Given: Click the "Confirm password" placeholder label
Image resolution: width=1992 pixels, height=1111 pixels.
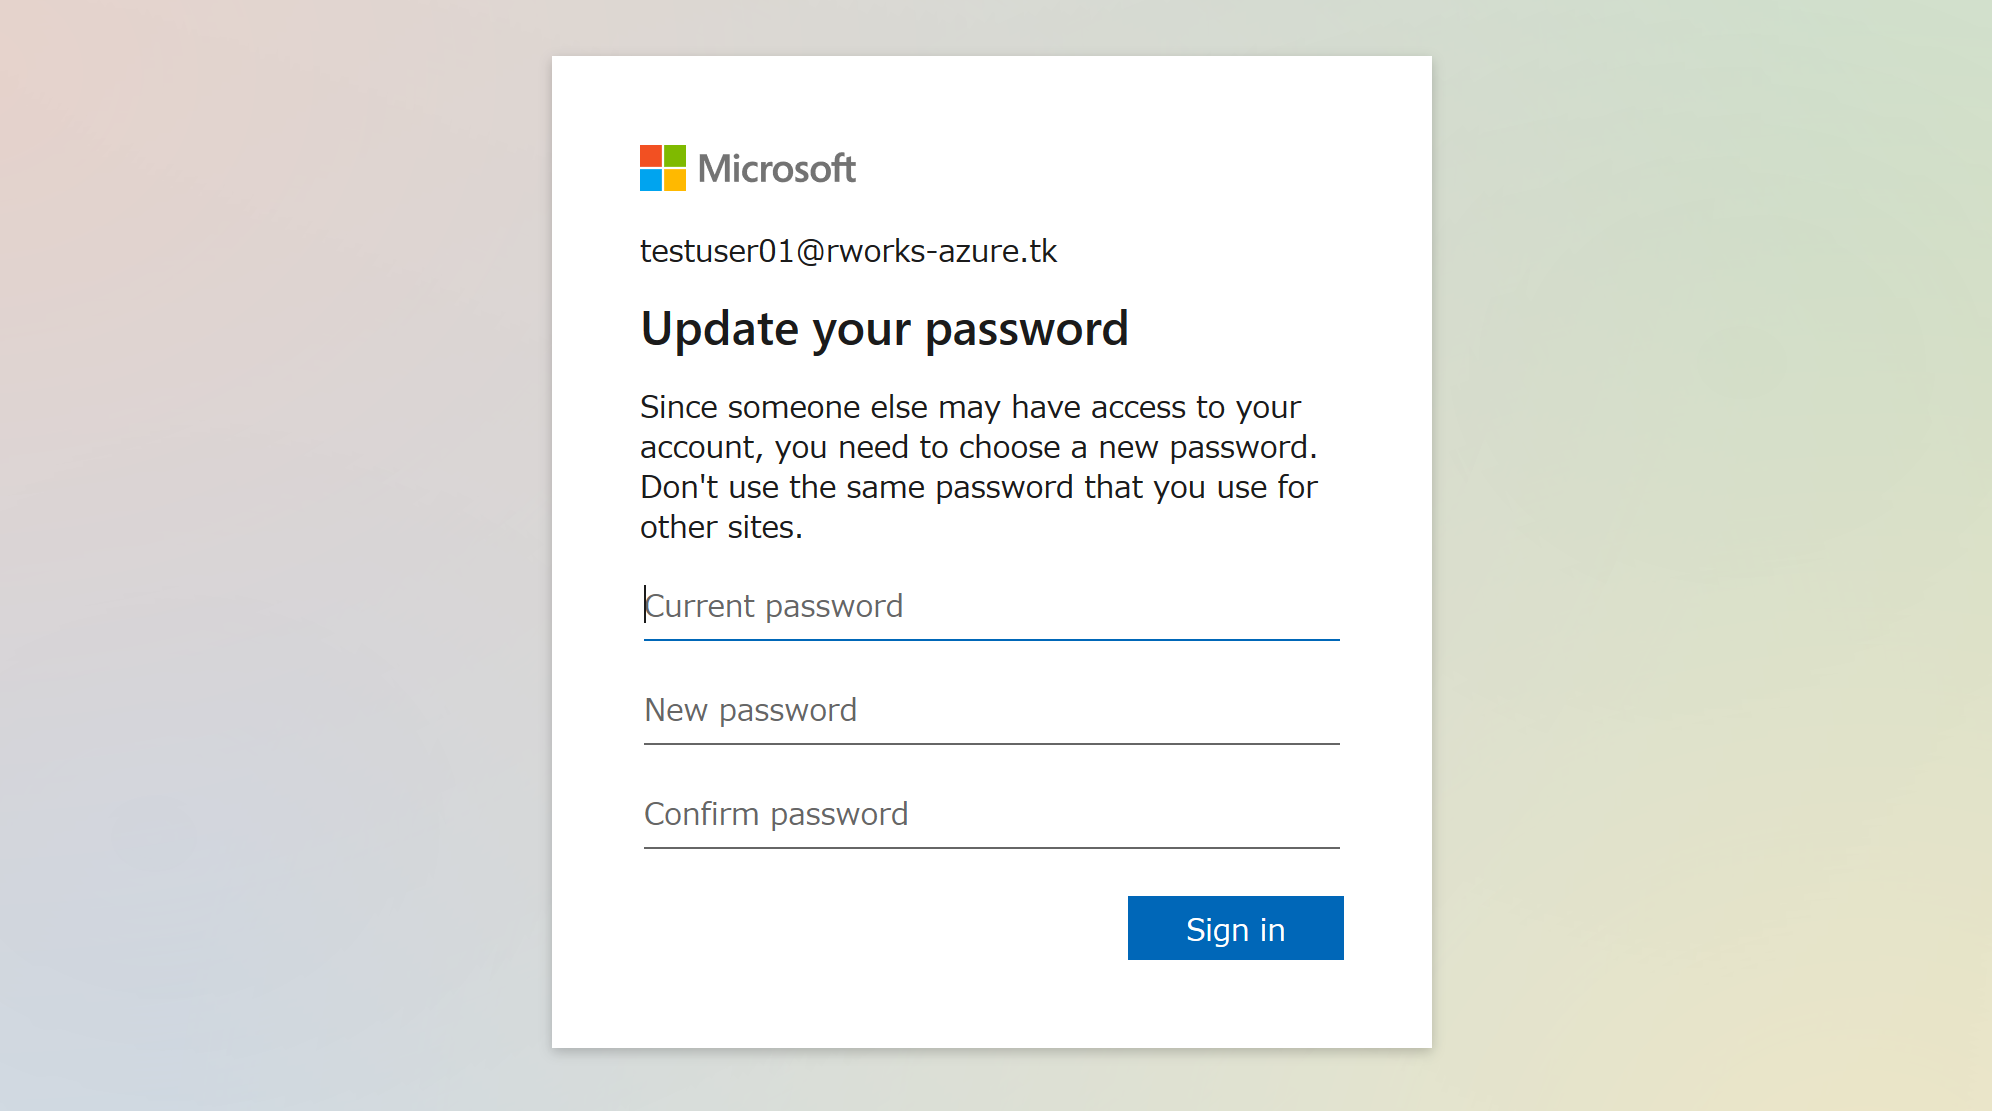Looking at the screenshot, I should [x=777, y=814].
